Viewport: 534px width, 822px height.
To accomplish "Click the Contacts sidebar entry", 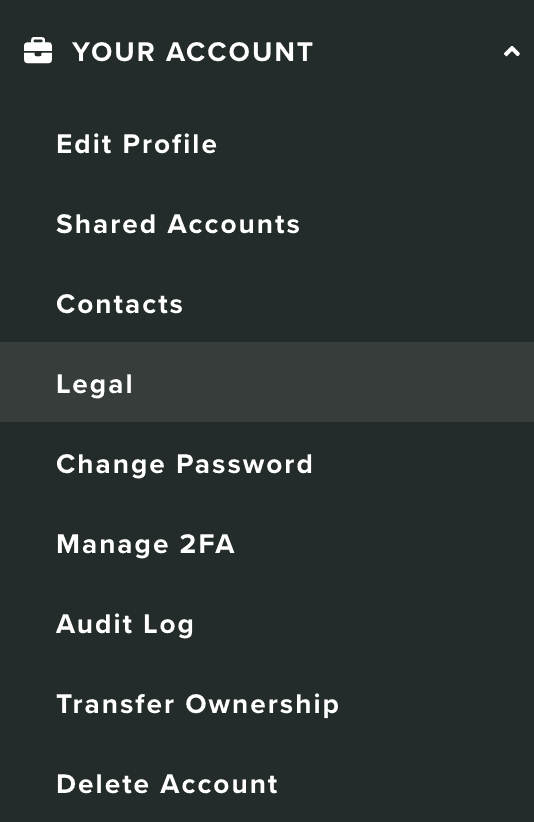I will click(x=267, y=304).
